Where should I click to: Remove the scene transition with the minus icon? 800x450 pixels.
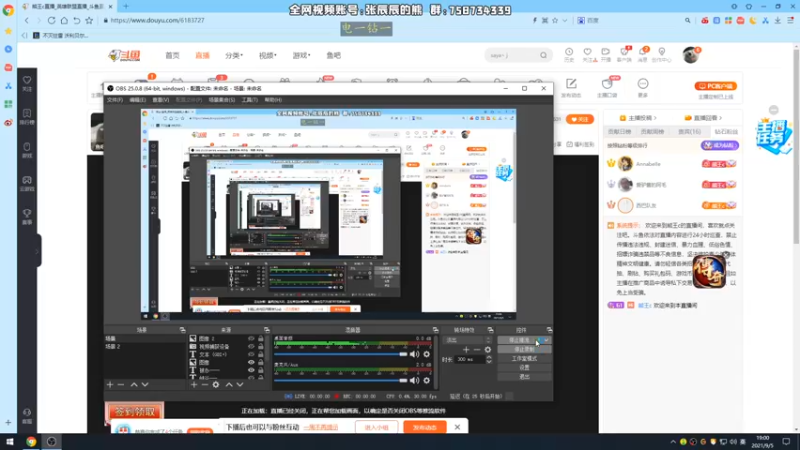pos(477,350)
